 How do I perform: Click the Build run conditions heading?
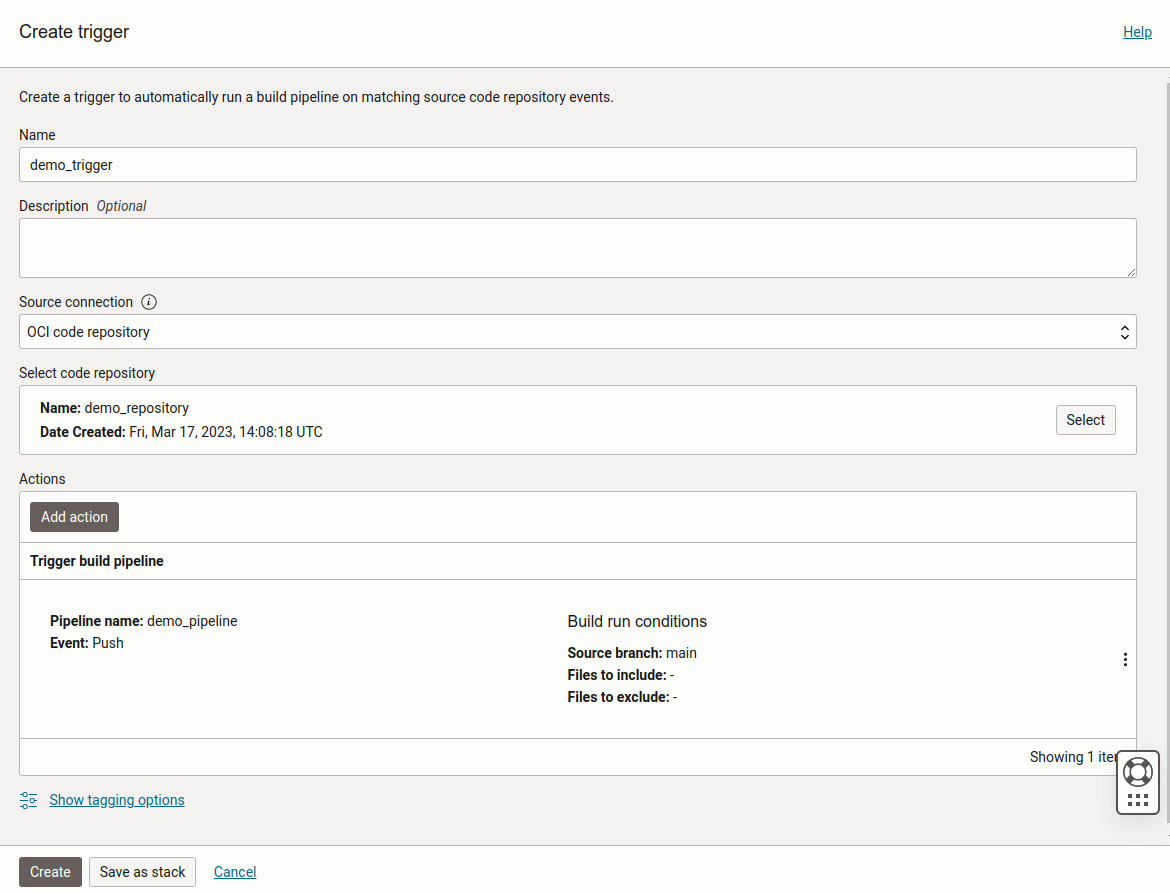tap(637, 621)
